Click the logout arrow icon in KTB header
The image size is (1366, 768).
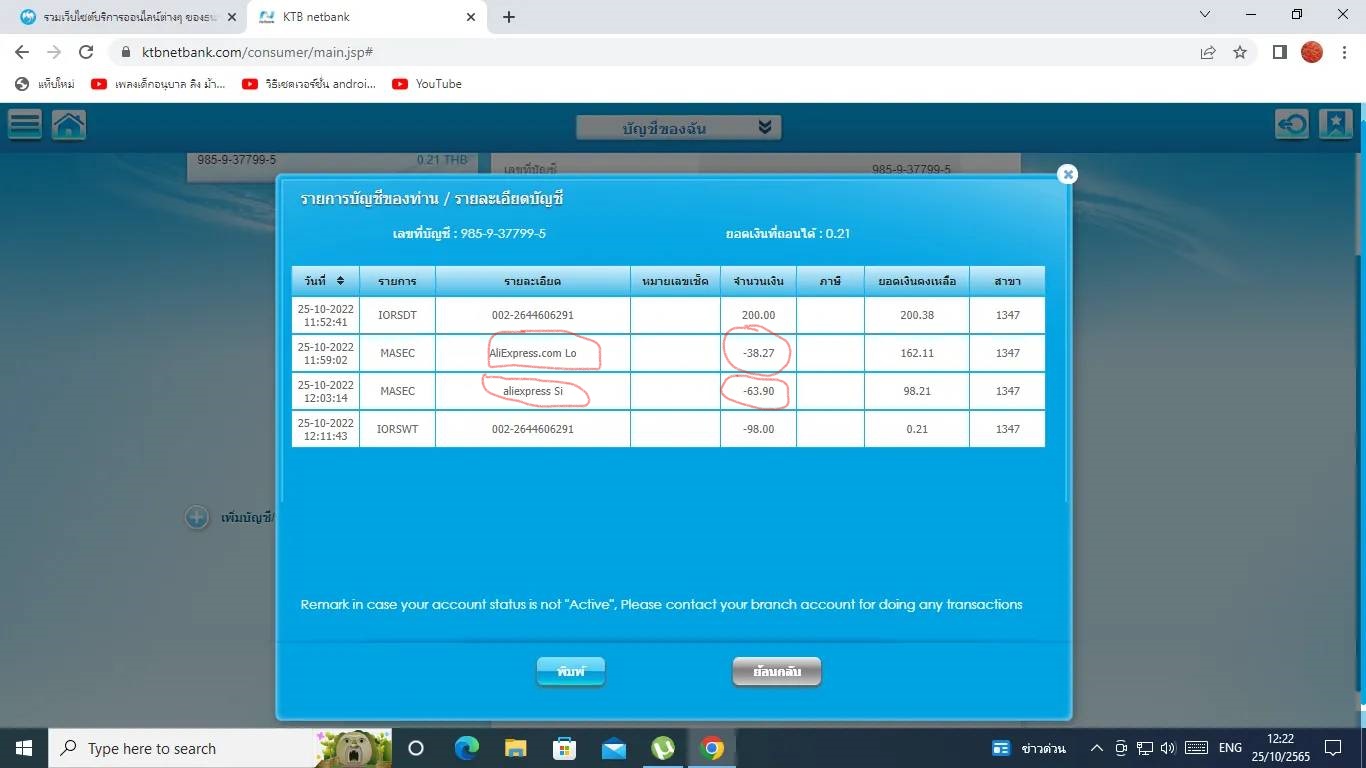[1292, 124]
